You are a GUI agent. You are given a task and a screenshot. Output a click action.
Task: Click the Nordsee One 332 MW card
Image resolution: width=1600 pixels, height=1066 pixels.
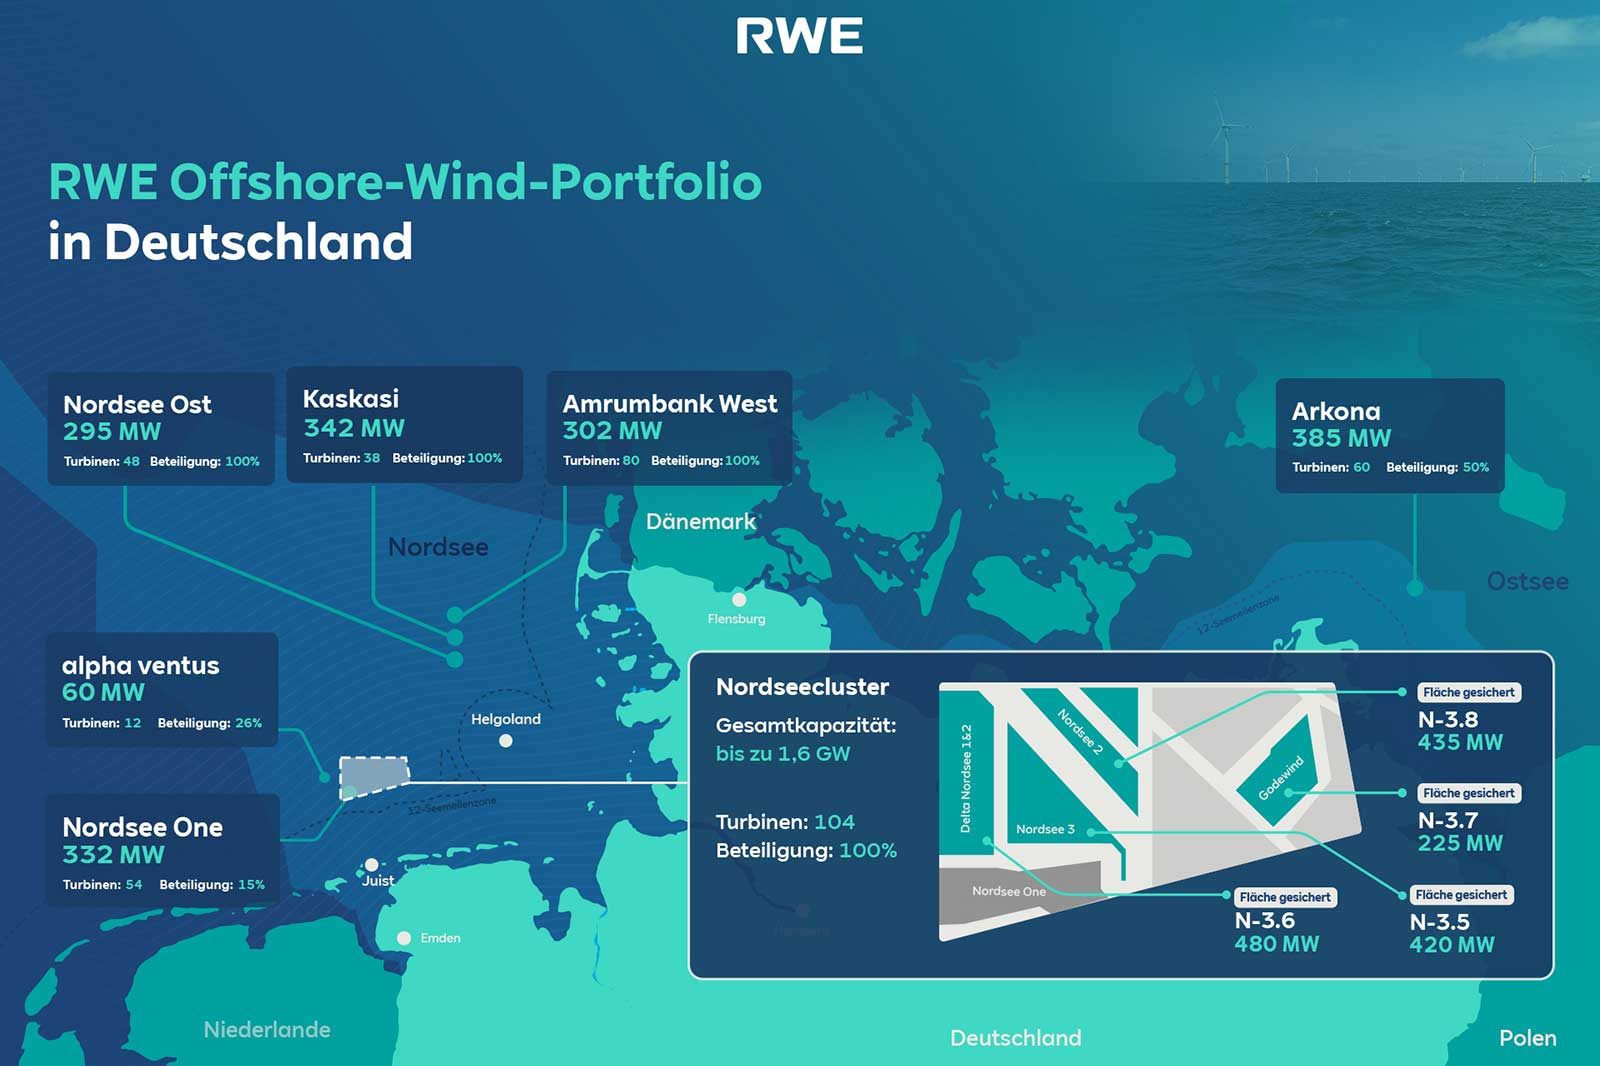pos(164,848)
